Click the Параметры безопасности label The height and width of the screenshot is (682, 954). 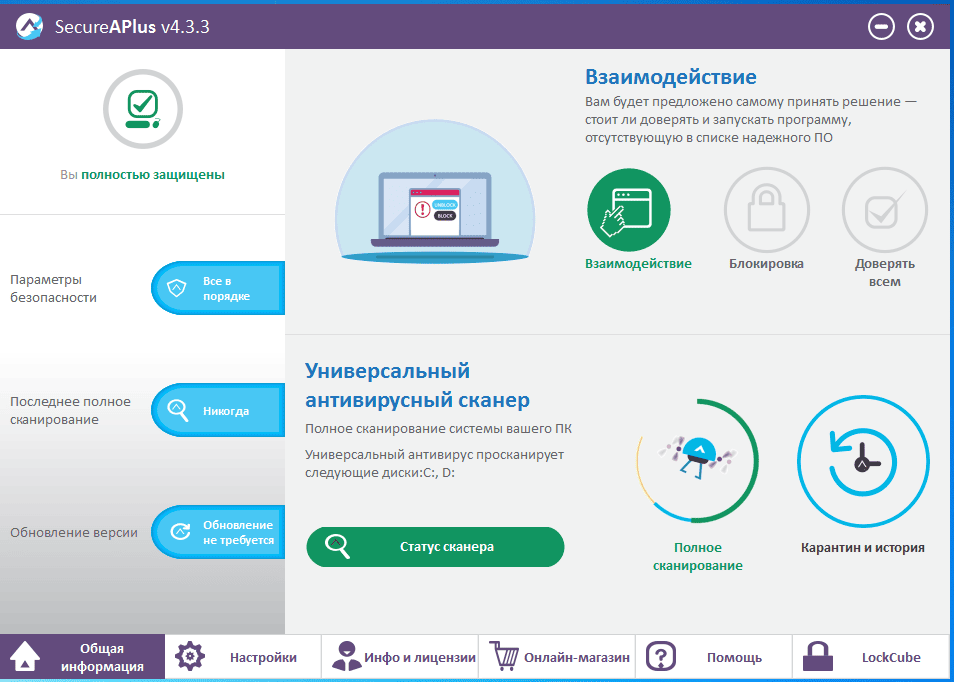click(54, 288)
